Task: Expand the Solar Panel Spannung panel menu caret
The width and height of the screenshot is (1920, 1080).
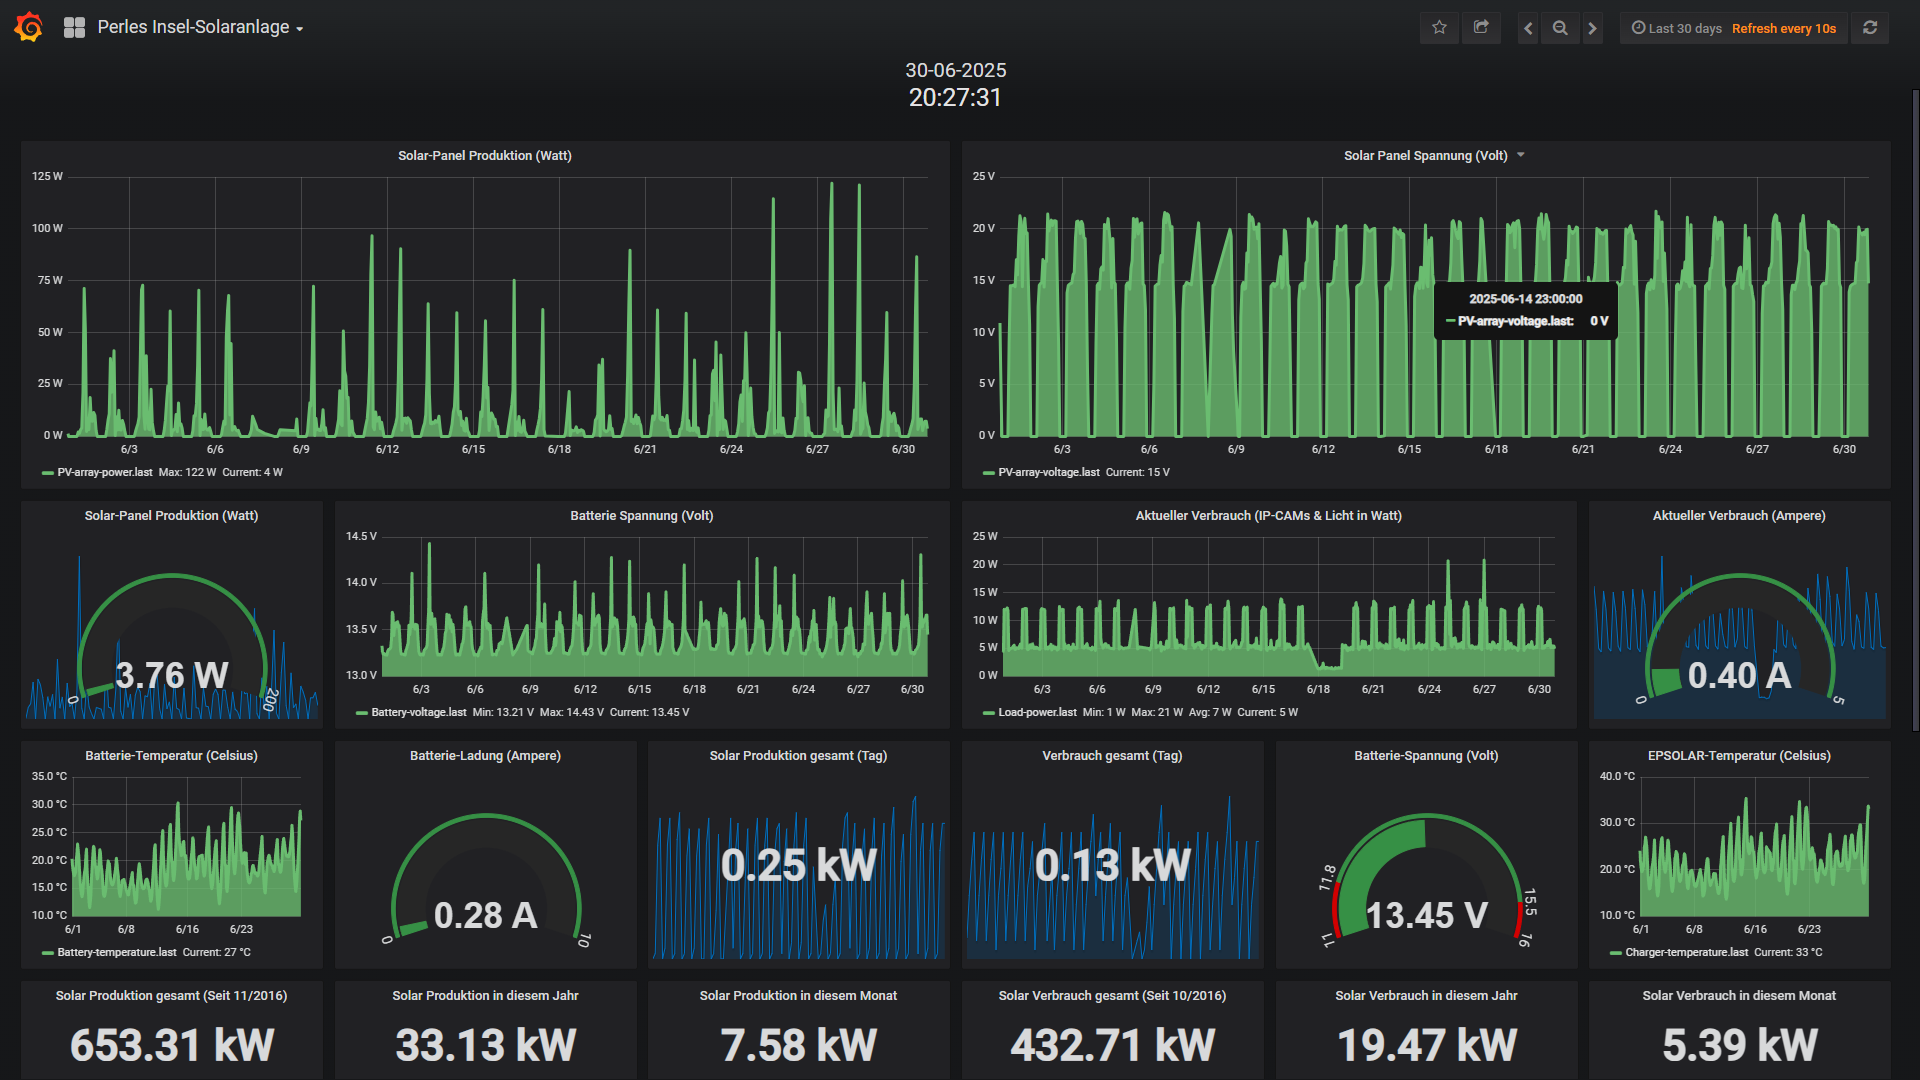Action: 1521,155
